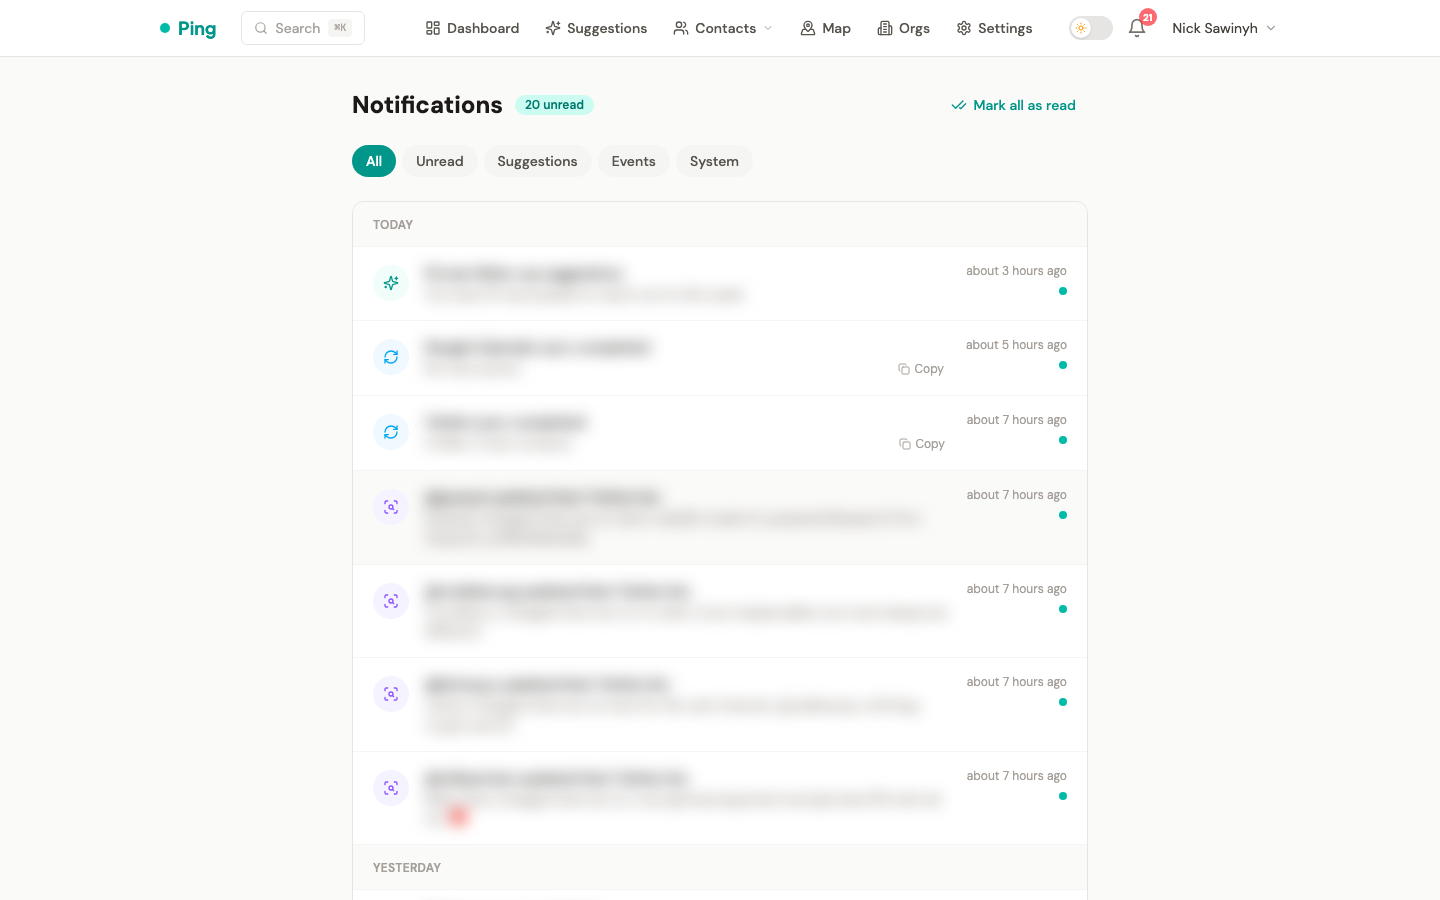
Task: Click the search magnifier icon
Action: coord(261,28)
